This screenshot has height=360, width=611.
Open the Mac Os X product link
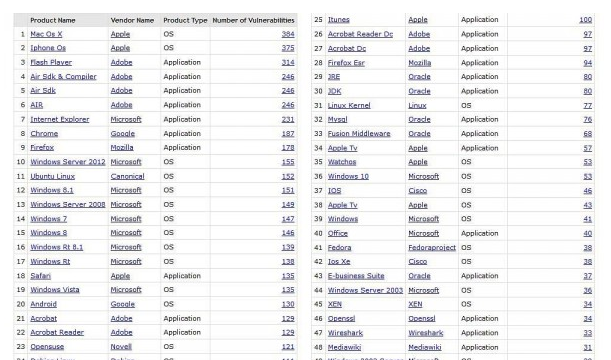[x=46, y=34]
